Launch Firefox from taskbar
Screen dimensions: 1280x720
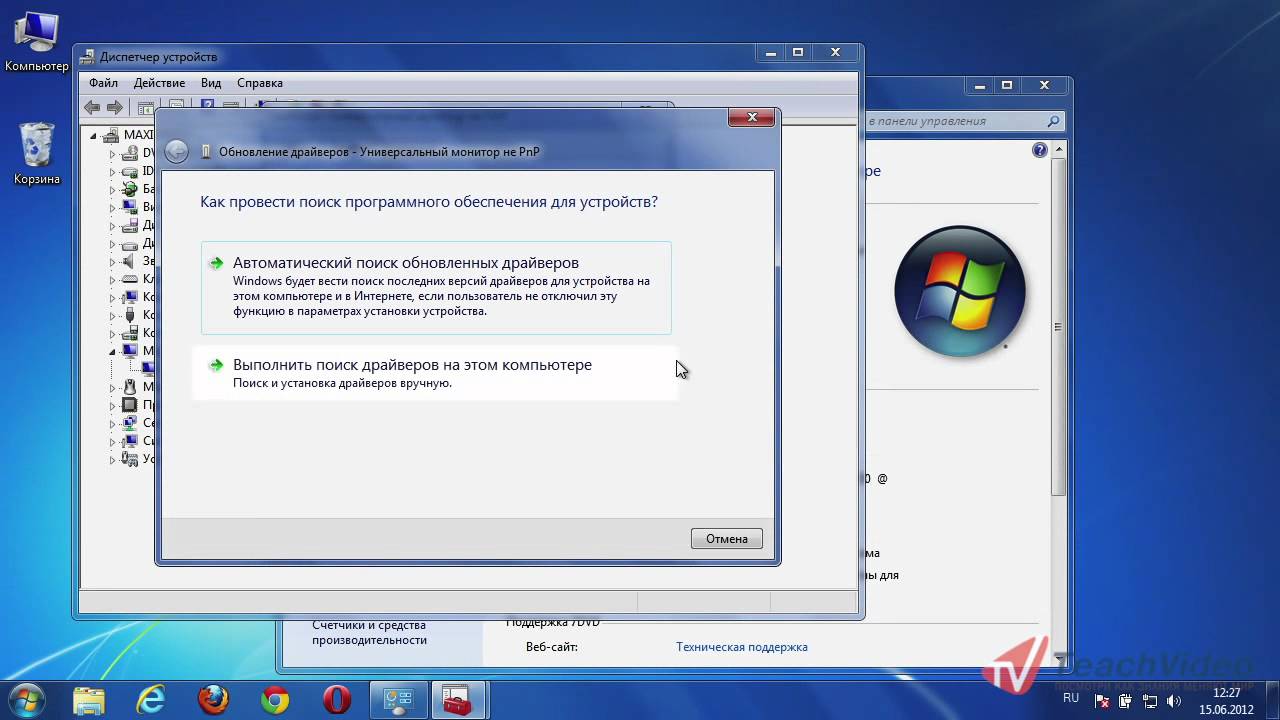point(213,700)
